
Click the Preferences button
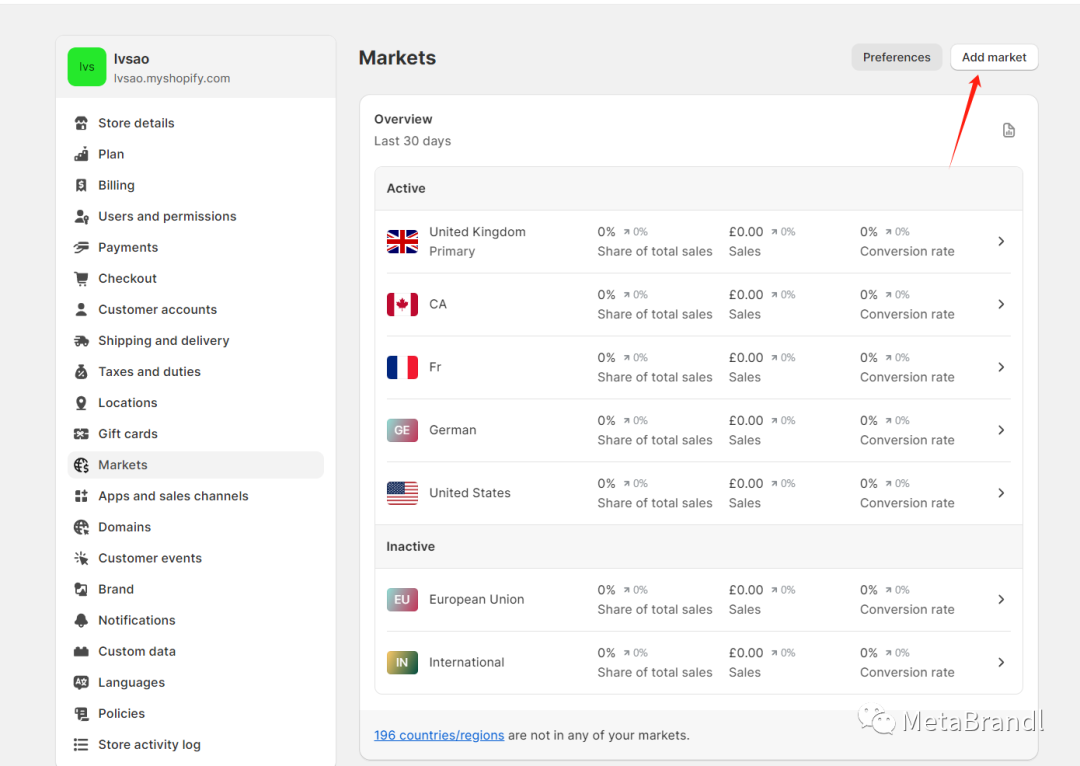tap(896, 57)
